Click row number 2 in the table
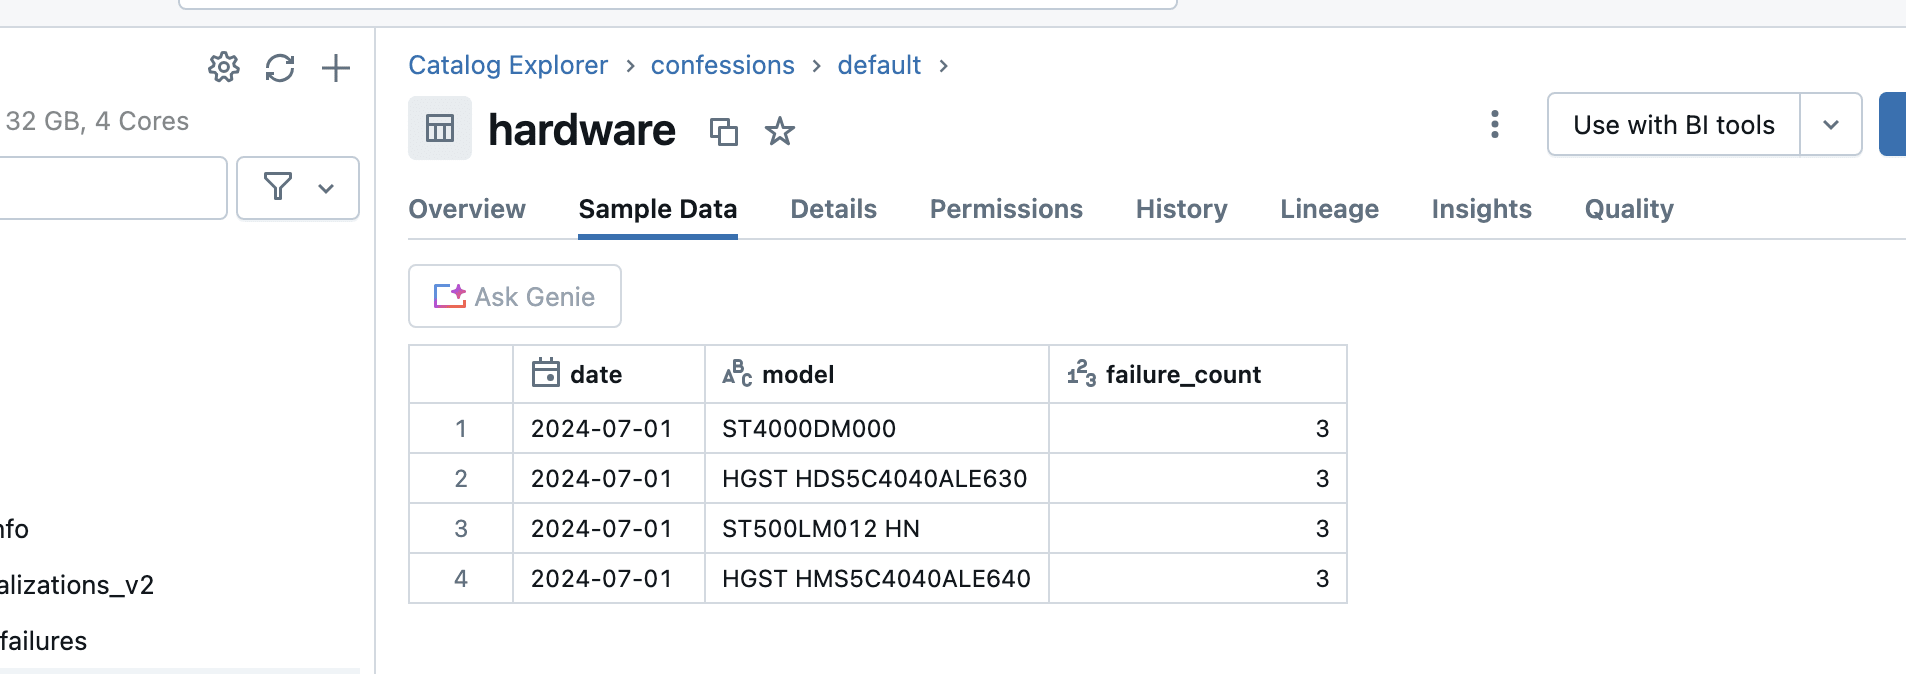This screenshot has width=1906, height=674. pyautogui.click(x=461, y=478)
